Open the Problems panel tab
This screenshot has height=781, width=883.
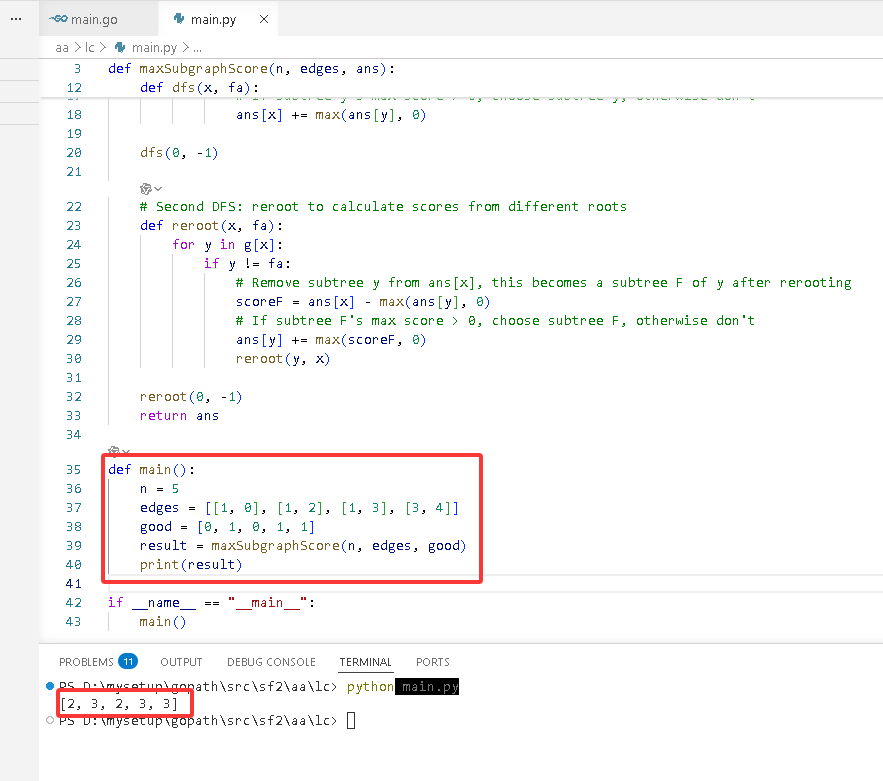(86, 662)
